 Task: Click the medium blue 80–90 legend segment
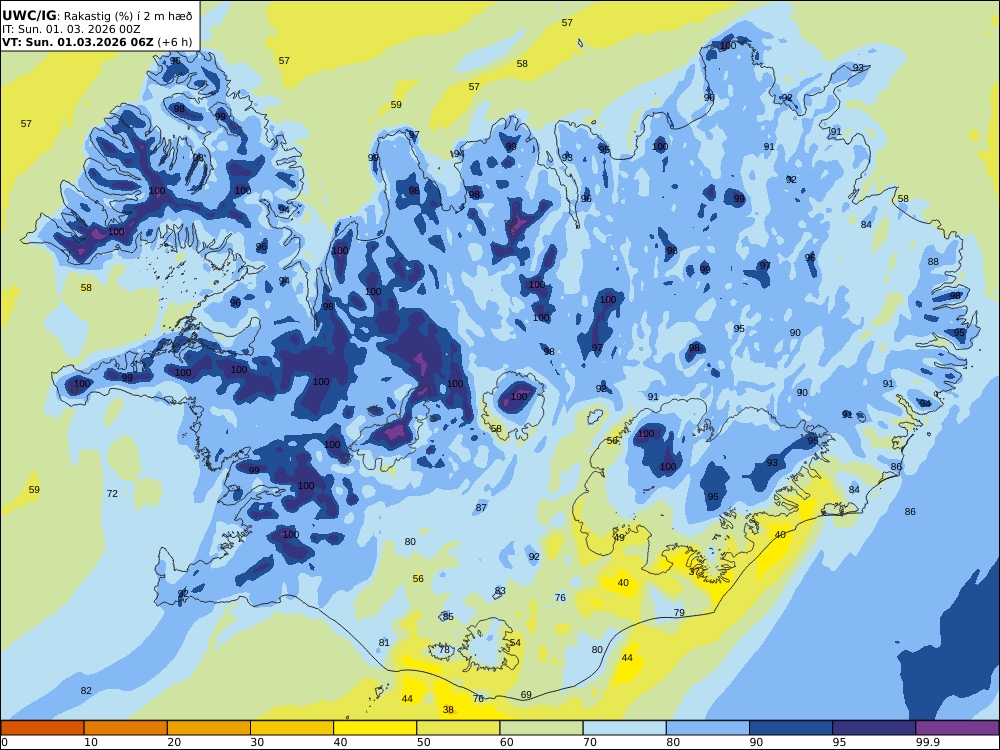708,728
